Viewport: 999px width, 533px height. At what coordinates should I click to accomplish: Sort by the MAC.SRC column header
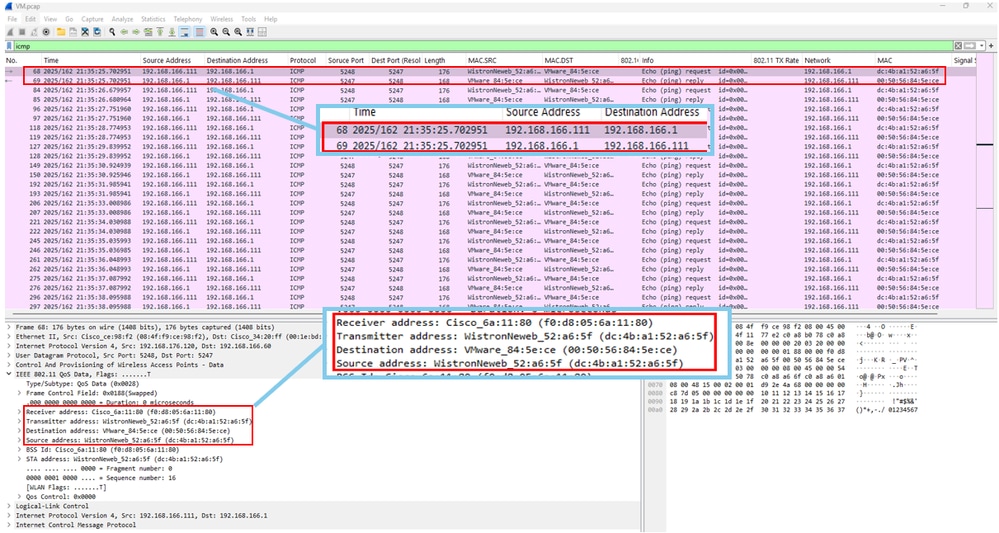482,60
